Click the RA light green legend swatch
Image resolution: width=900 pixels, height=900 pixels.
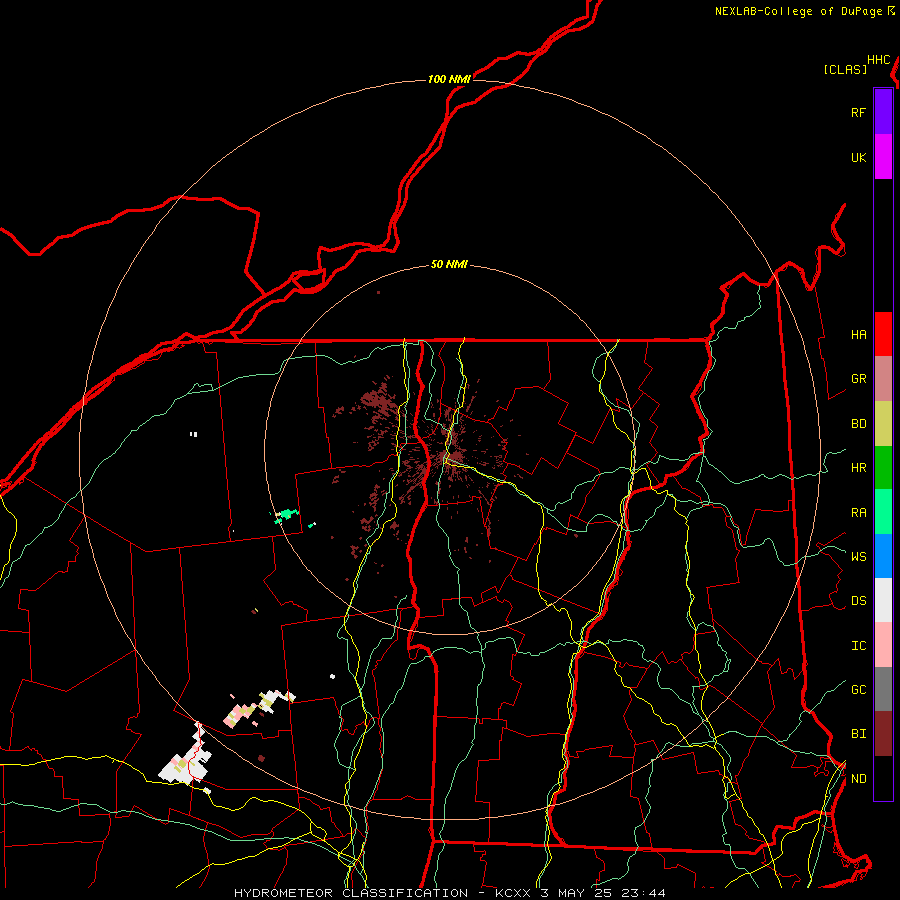[x=883, y=512]
